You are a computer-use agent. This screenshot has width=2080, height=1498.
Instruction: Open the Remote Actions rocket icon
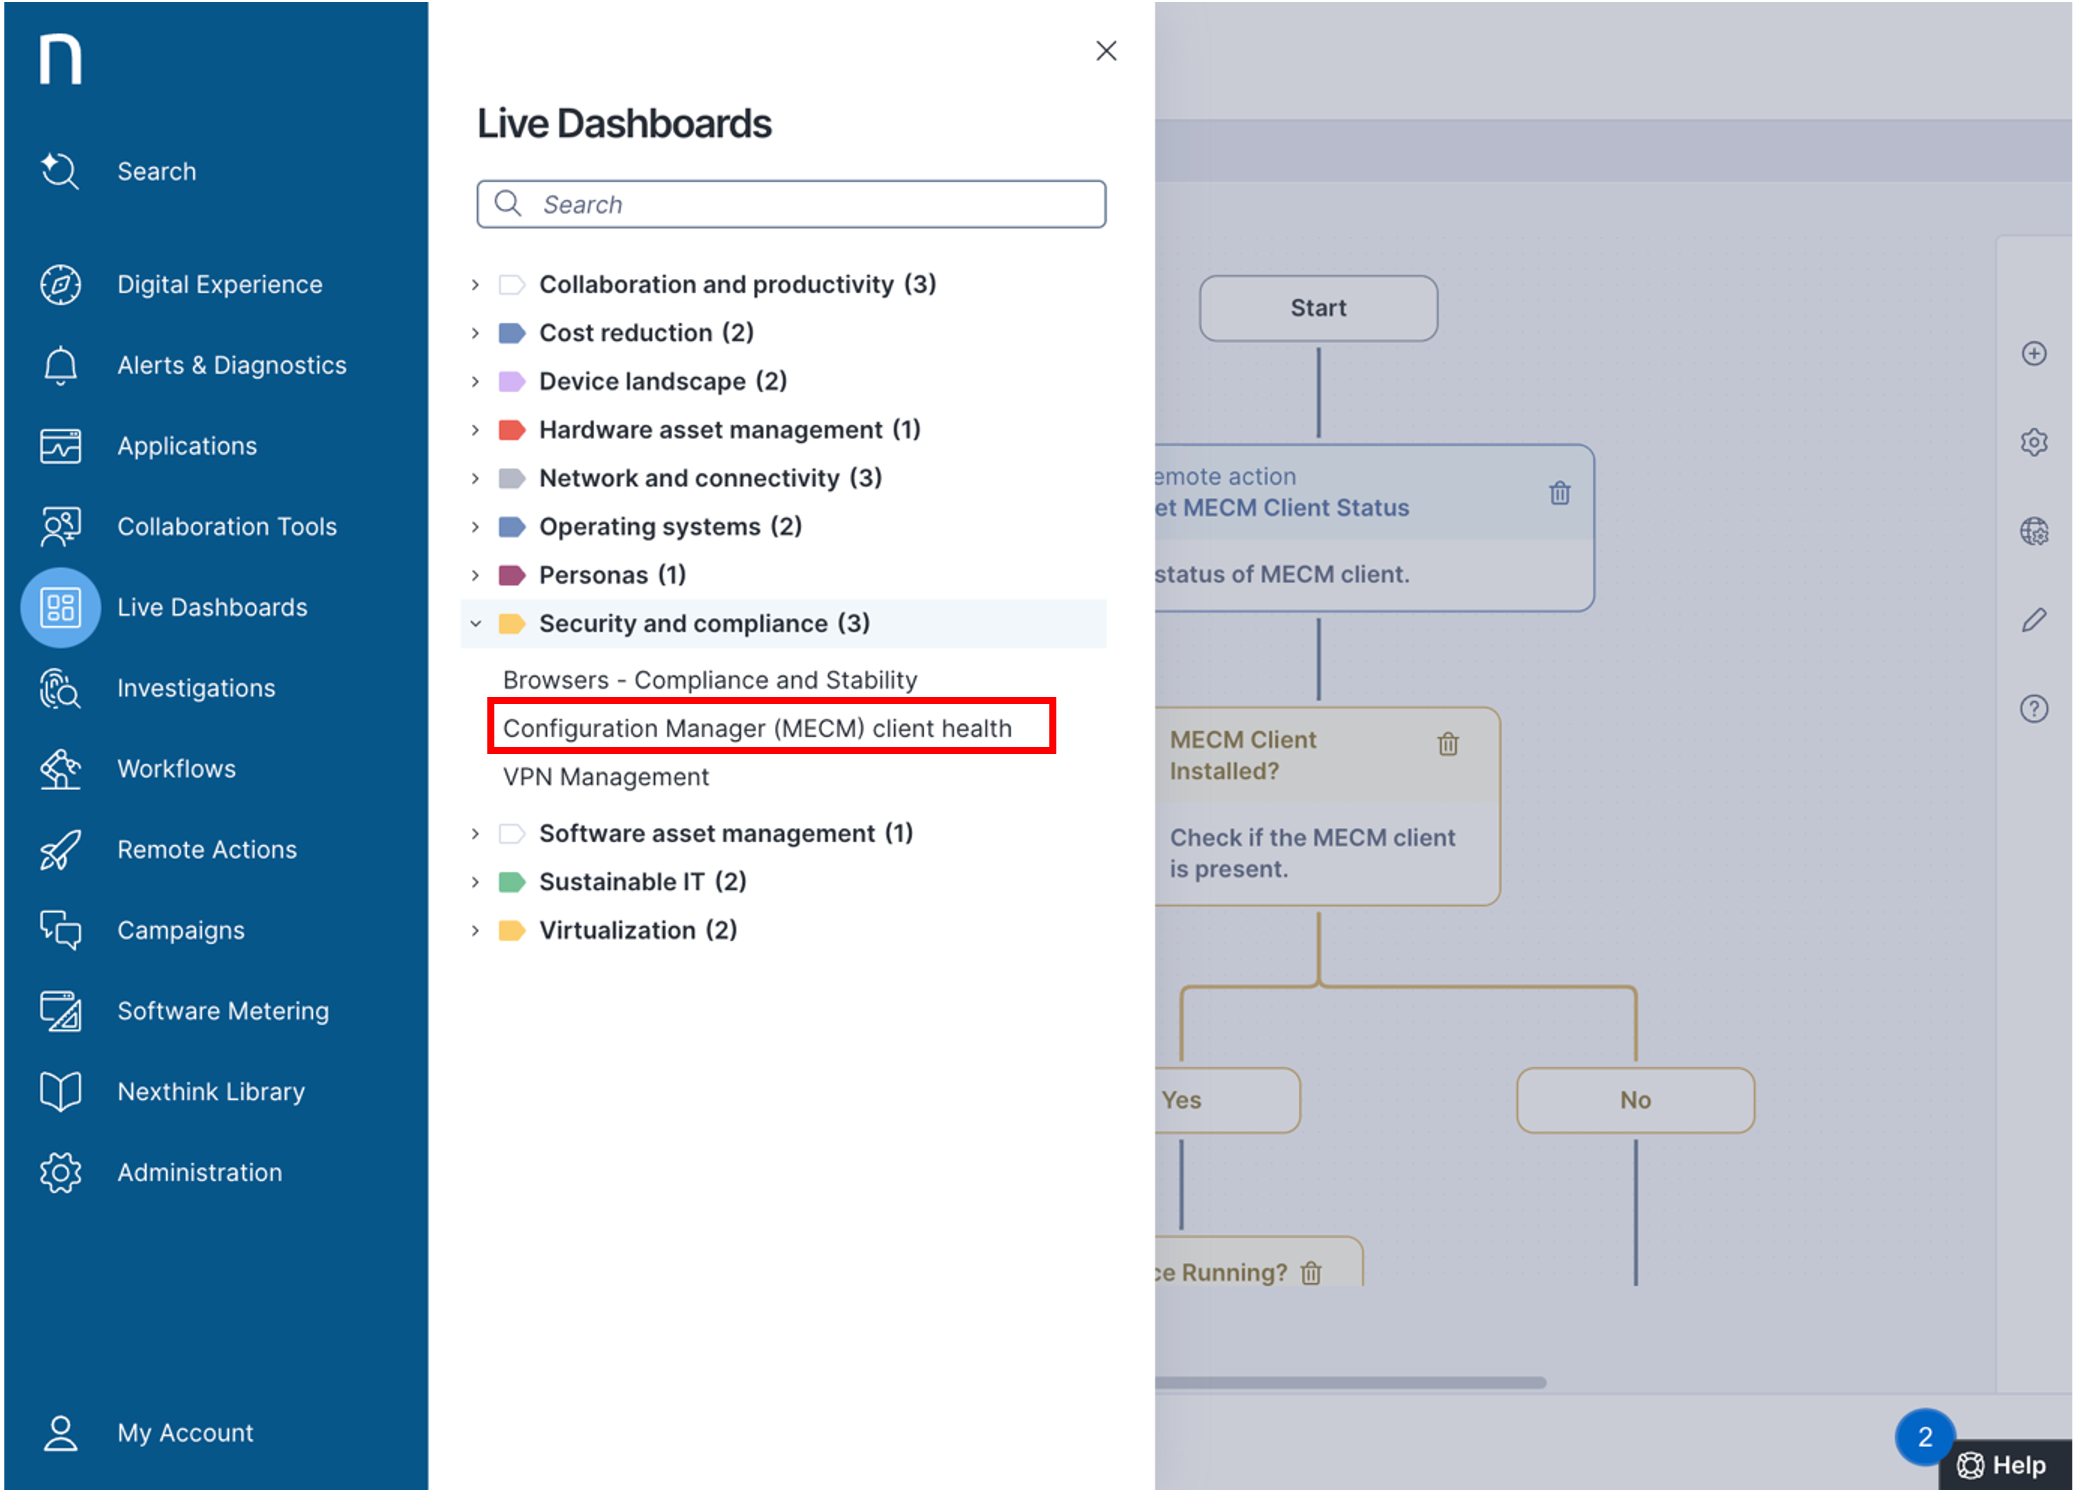tap(60, 849)
